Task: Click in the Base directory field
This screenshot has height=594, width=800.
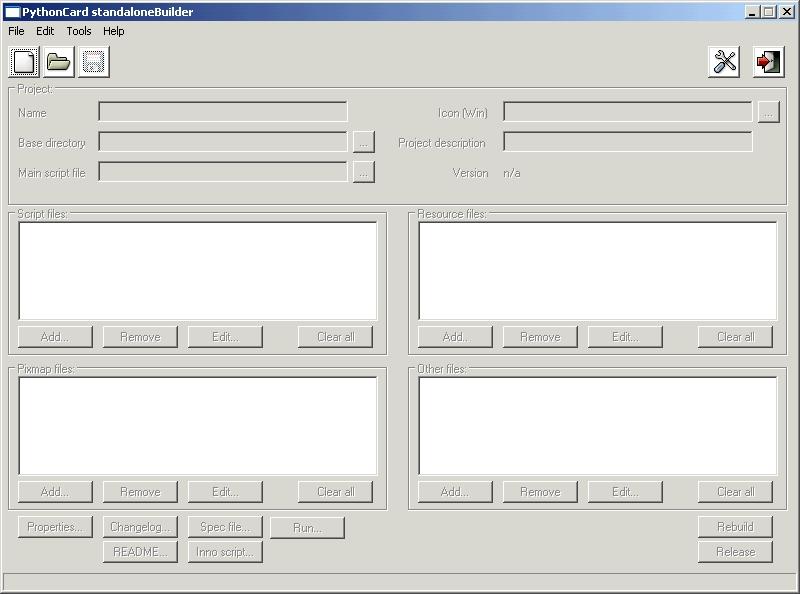Action: (x=223, y=142)
